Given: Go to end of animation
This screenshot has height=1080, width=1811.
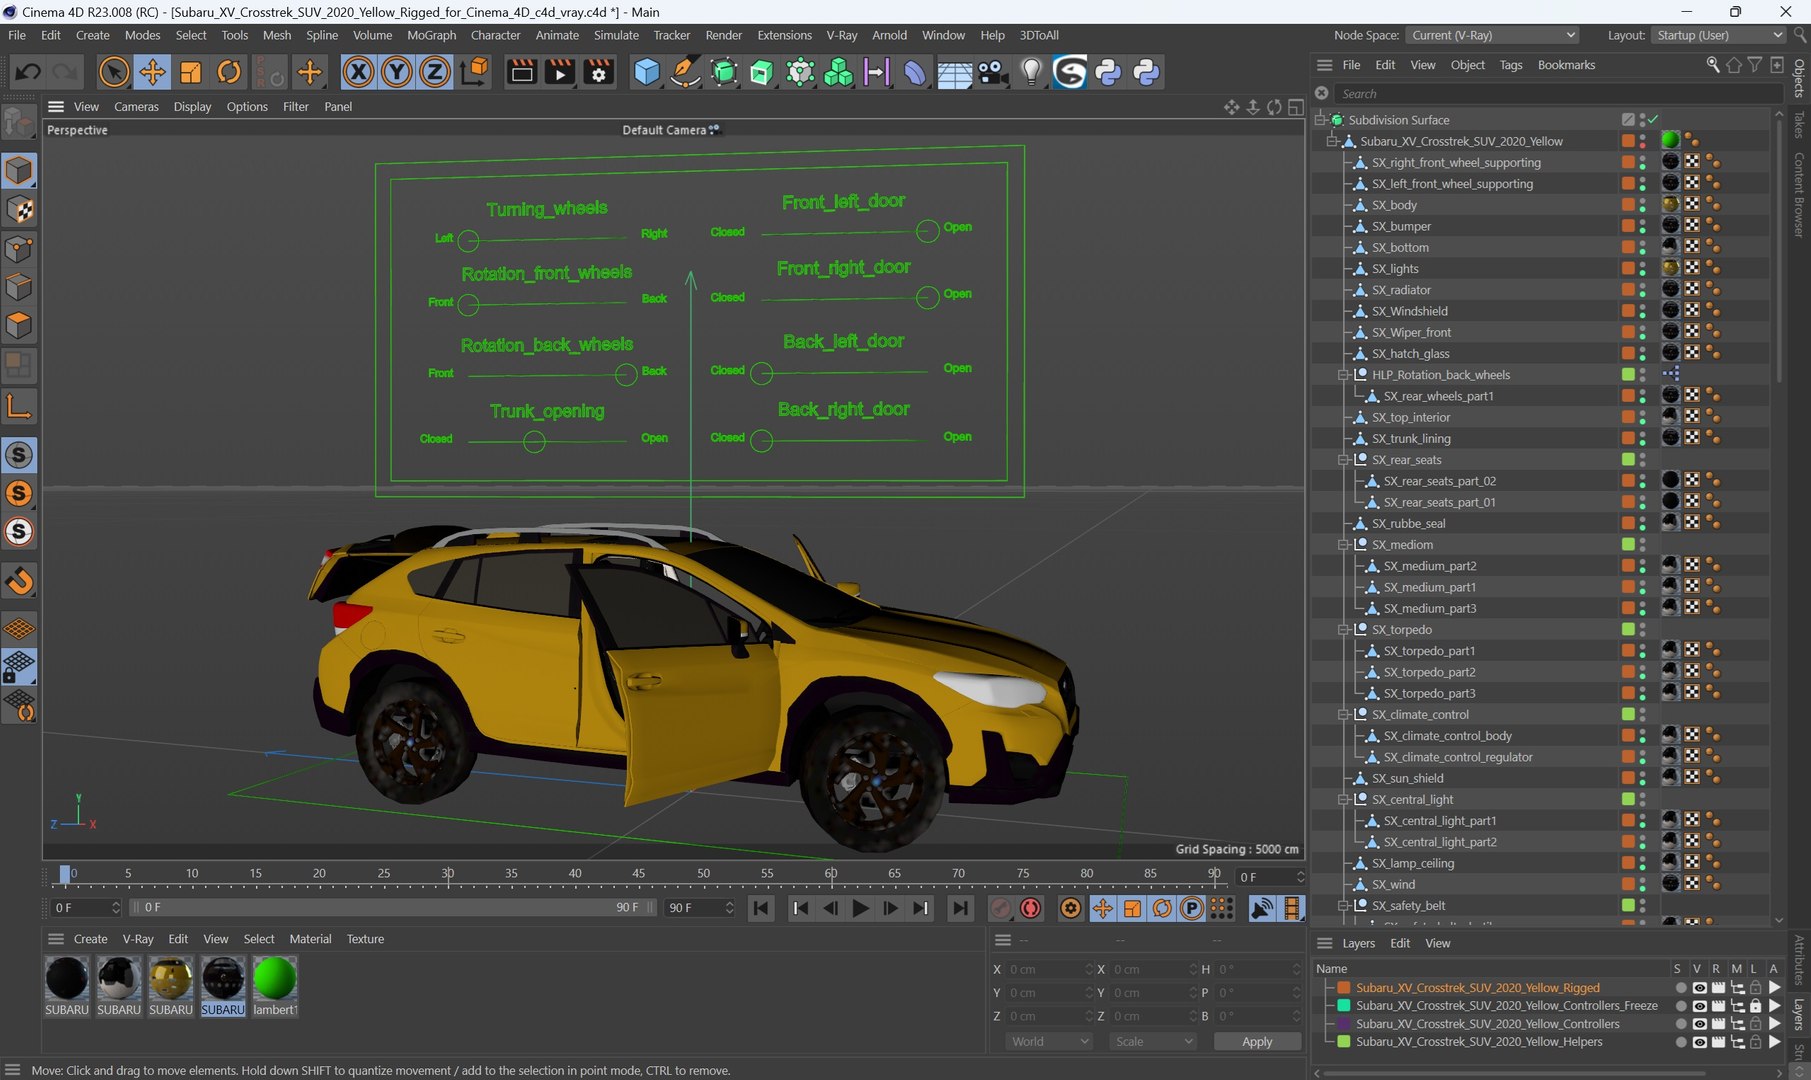Looking at the screenshot, I should coord(960,908).
